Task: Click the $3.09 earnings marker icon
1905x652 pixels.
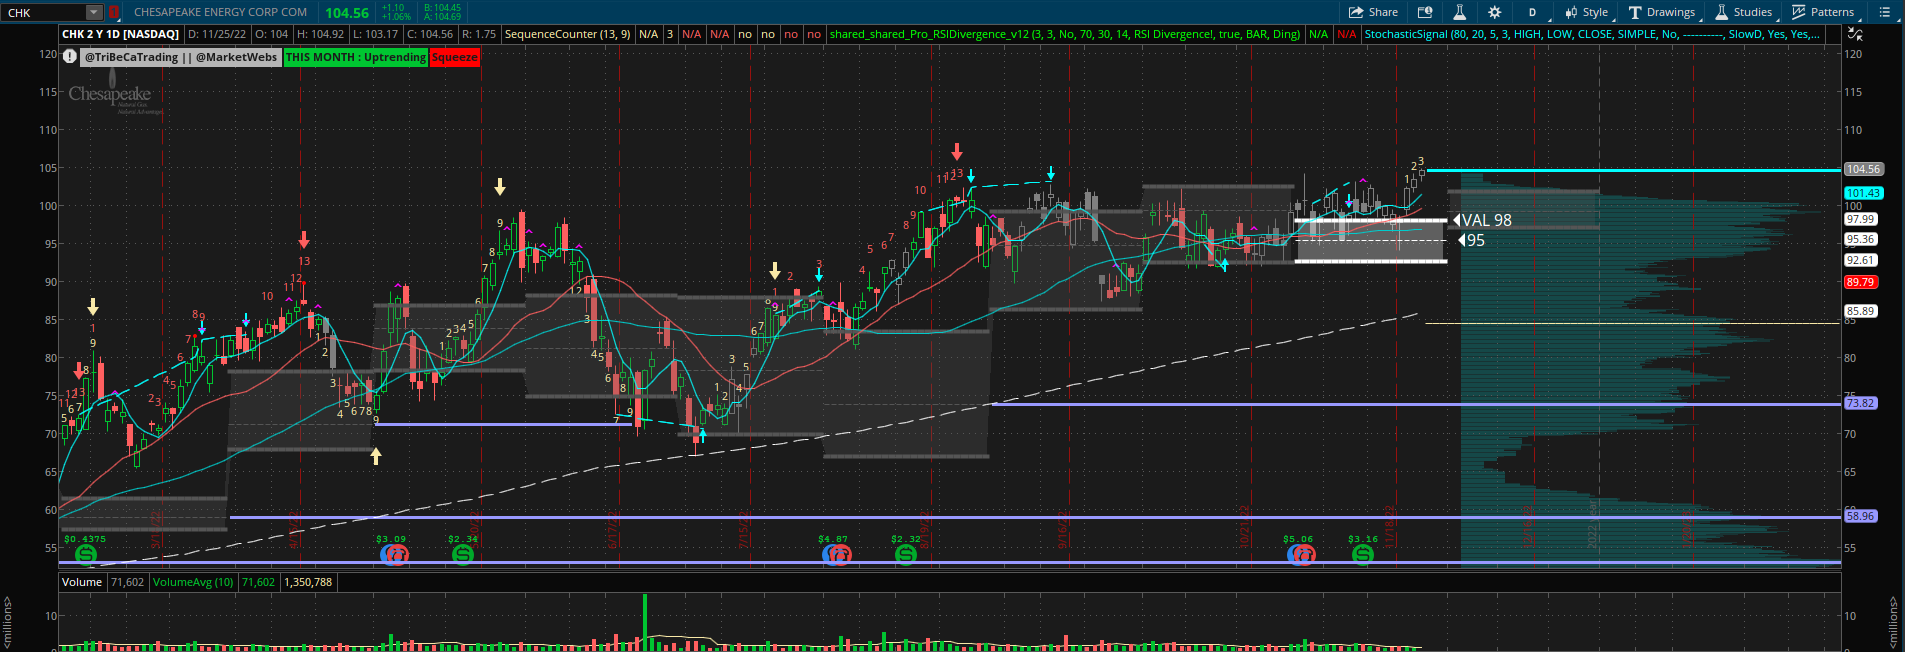Action: pyautogui.click(x=394, y=554)
